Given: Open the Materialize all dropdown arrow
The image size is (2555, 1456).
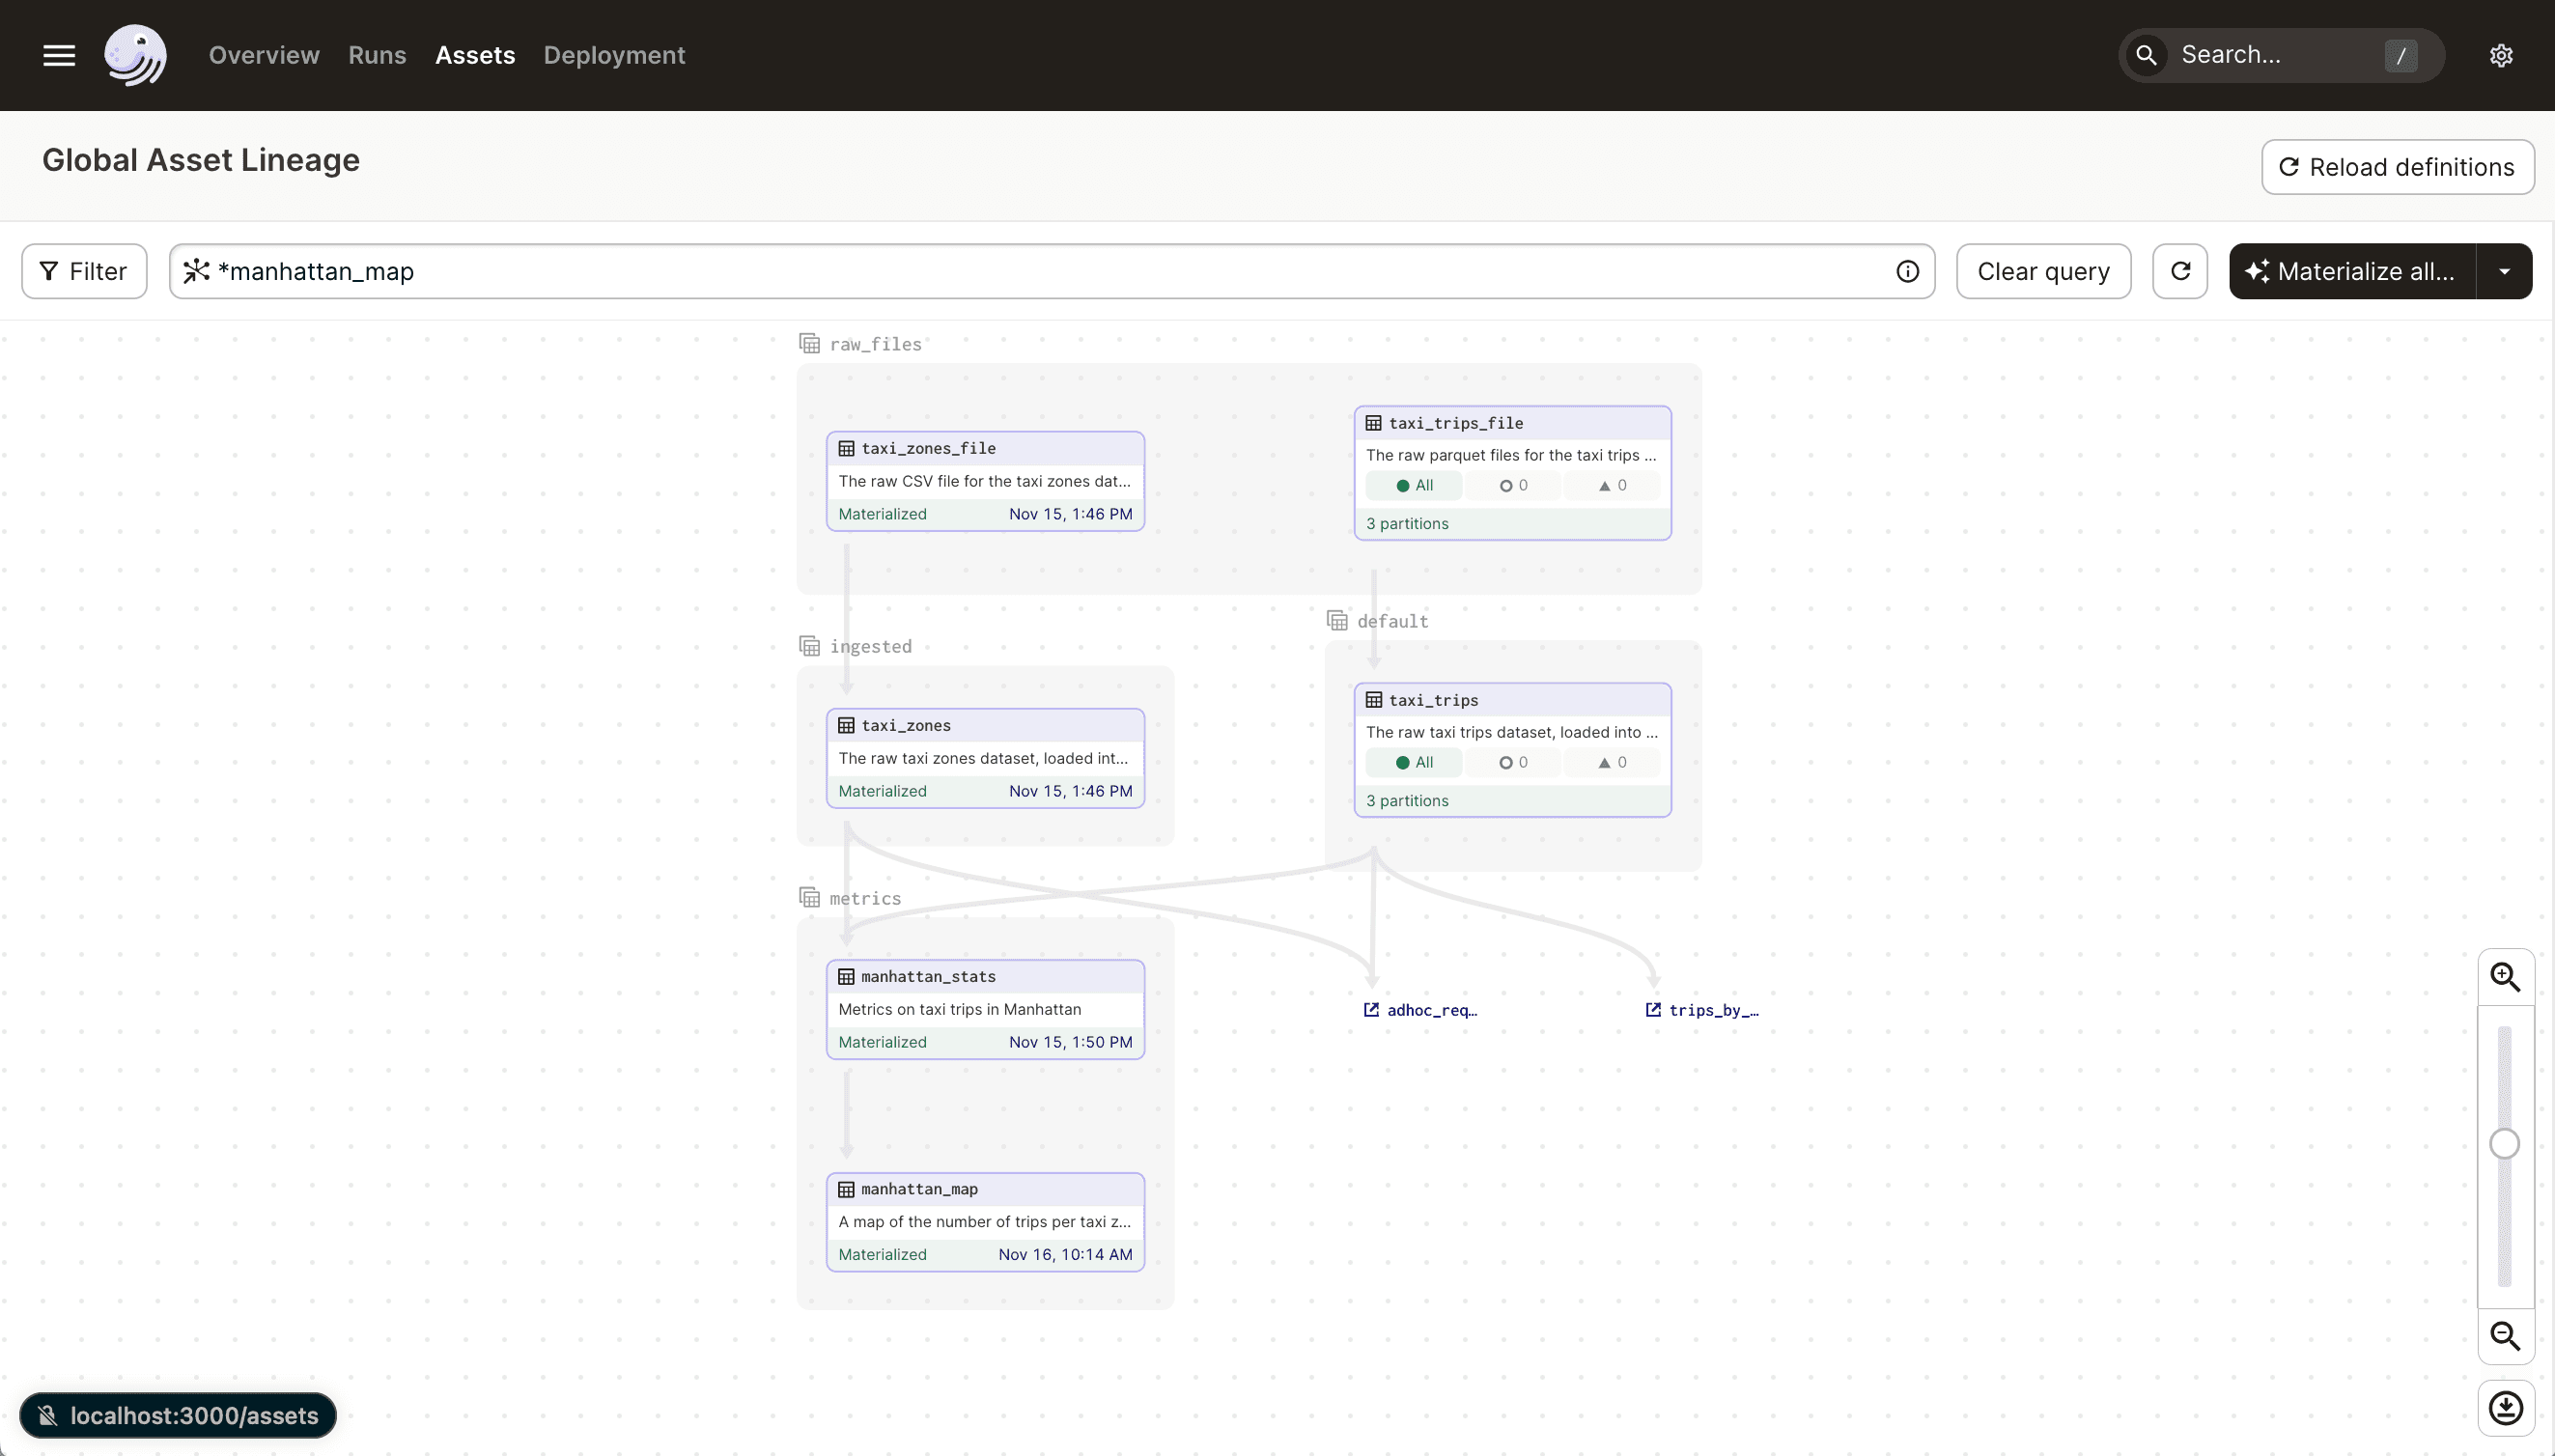Looking at the screenshot, I should pyautogui.click(x=2504, y=271).
